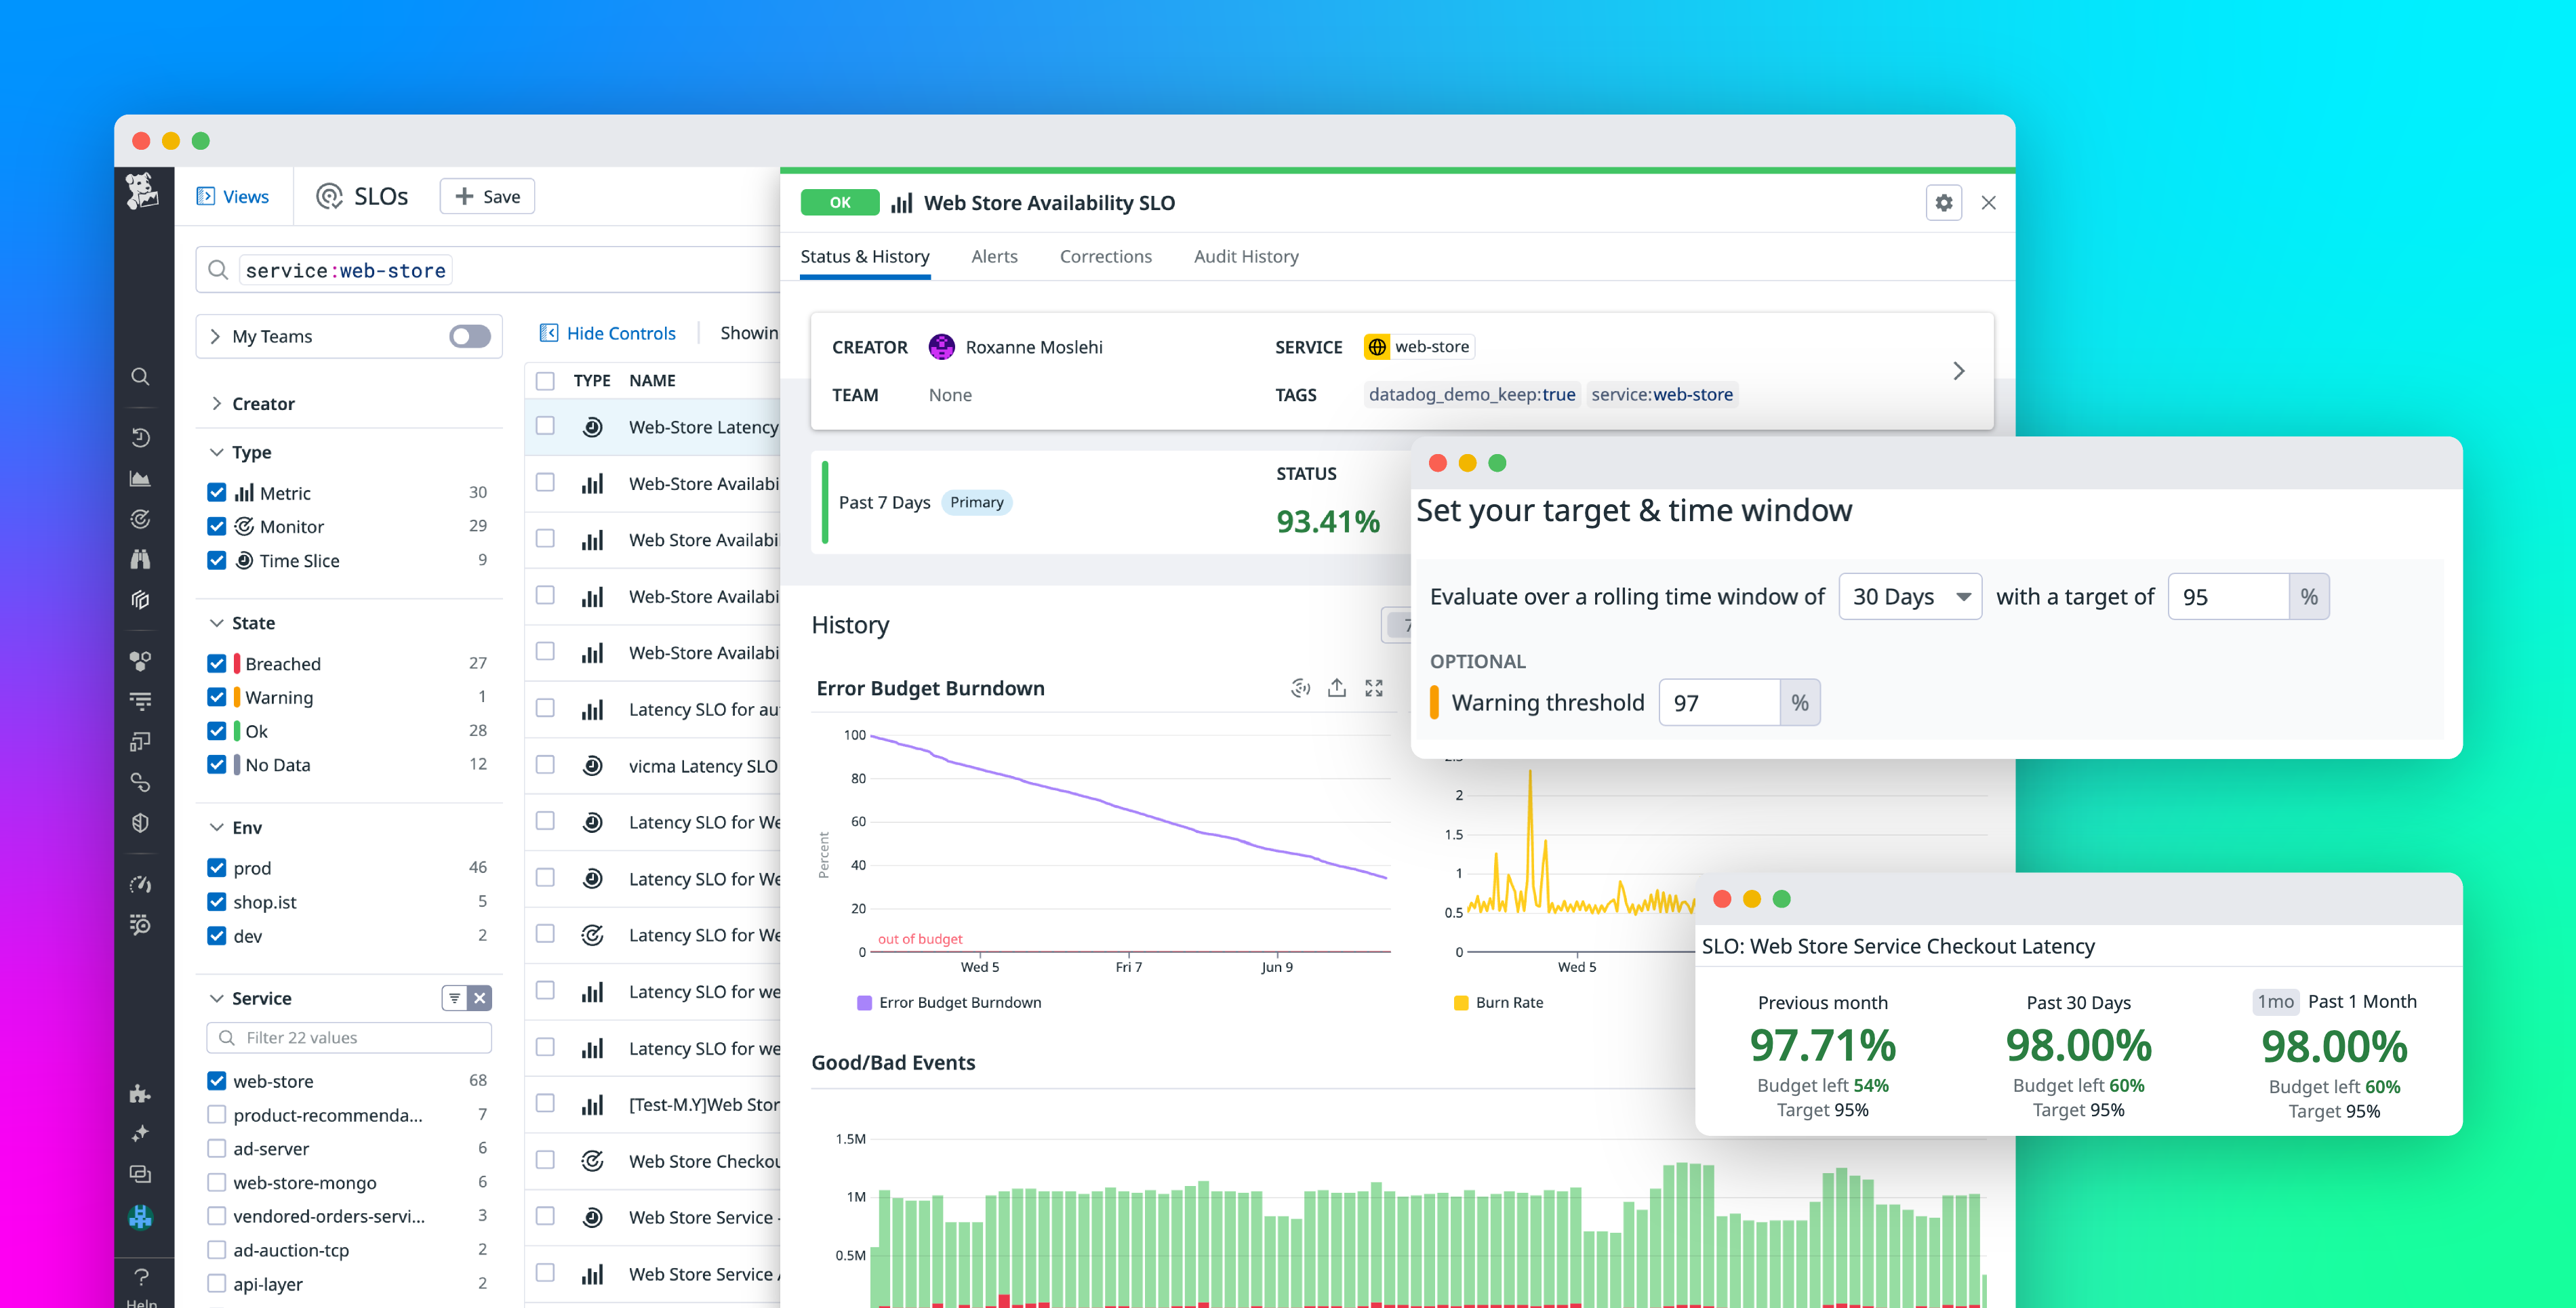This screenshot has height=1308, width=2576.
Task: Select the binoculars APM icon in the sidebar
Action: [x=141, y=558]
